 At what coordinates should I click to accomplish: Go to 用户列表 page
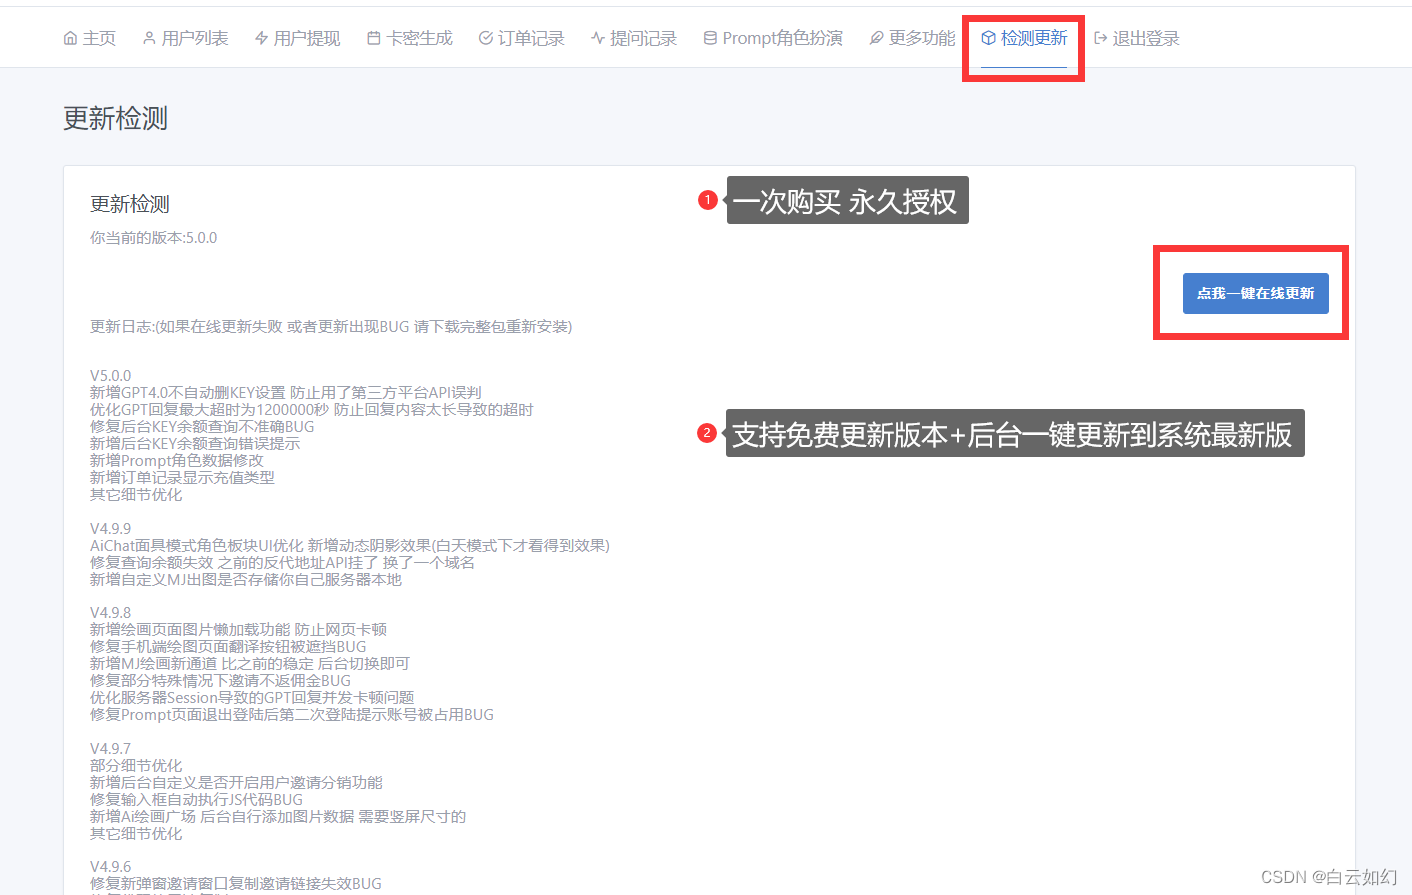pyautogui.click(x=185, y=38)
